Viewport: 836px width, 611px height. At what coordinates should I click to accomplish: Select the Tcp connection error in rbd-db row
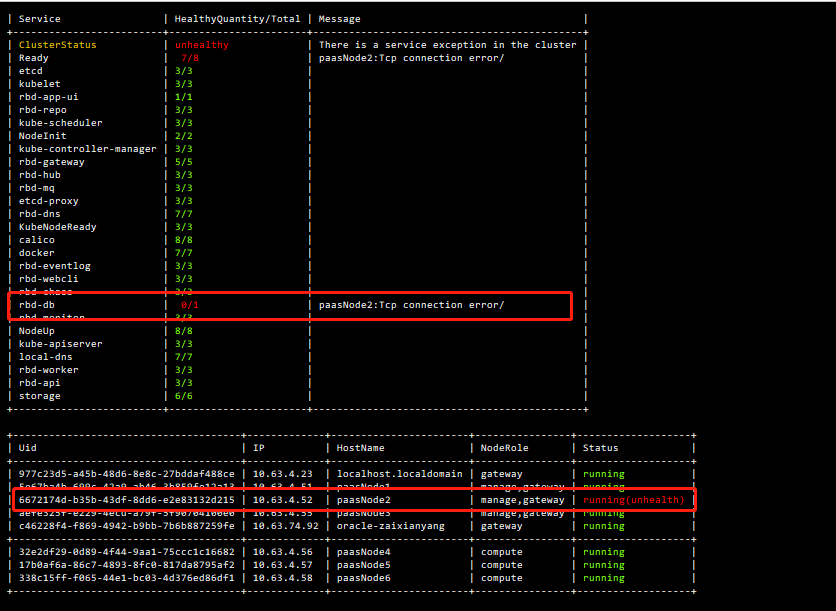[411, 305]
